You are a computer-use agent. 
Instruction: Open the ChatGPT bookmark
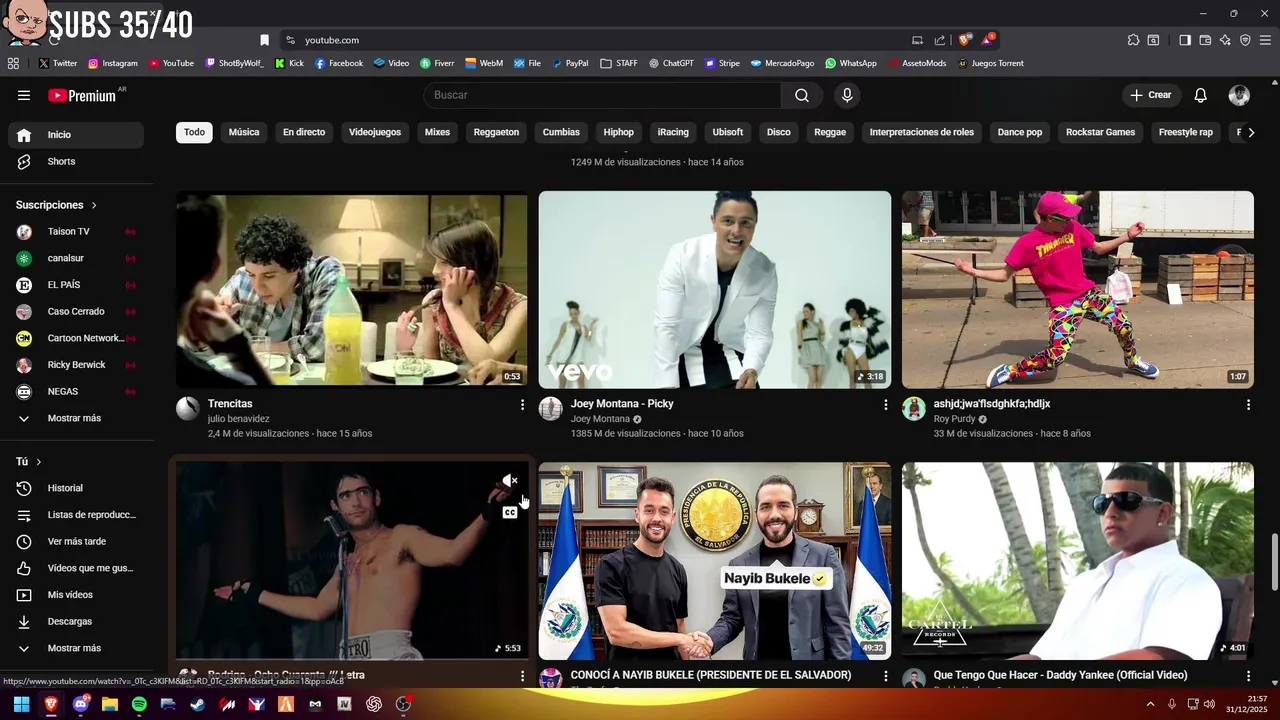tap(670, 63)
